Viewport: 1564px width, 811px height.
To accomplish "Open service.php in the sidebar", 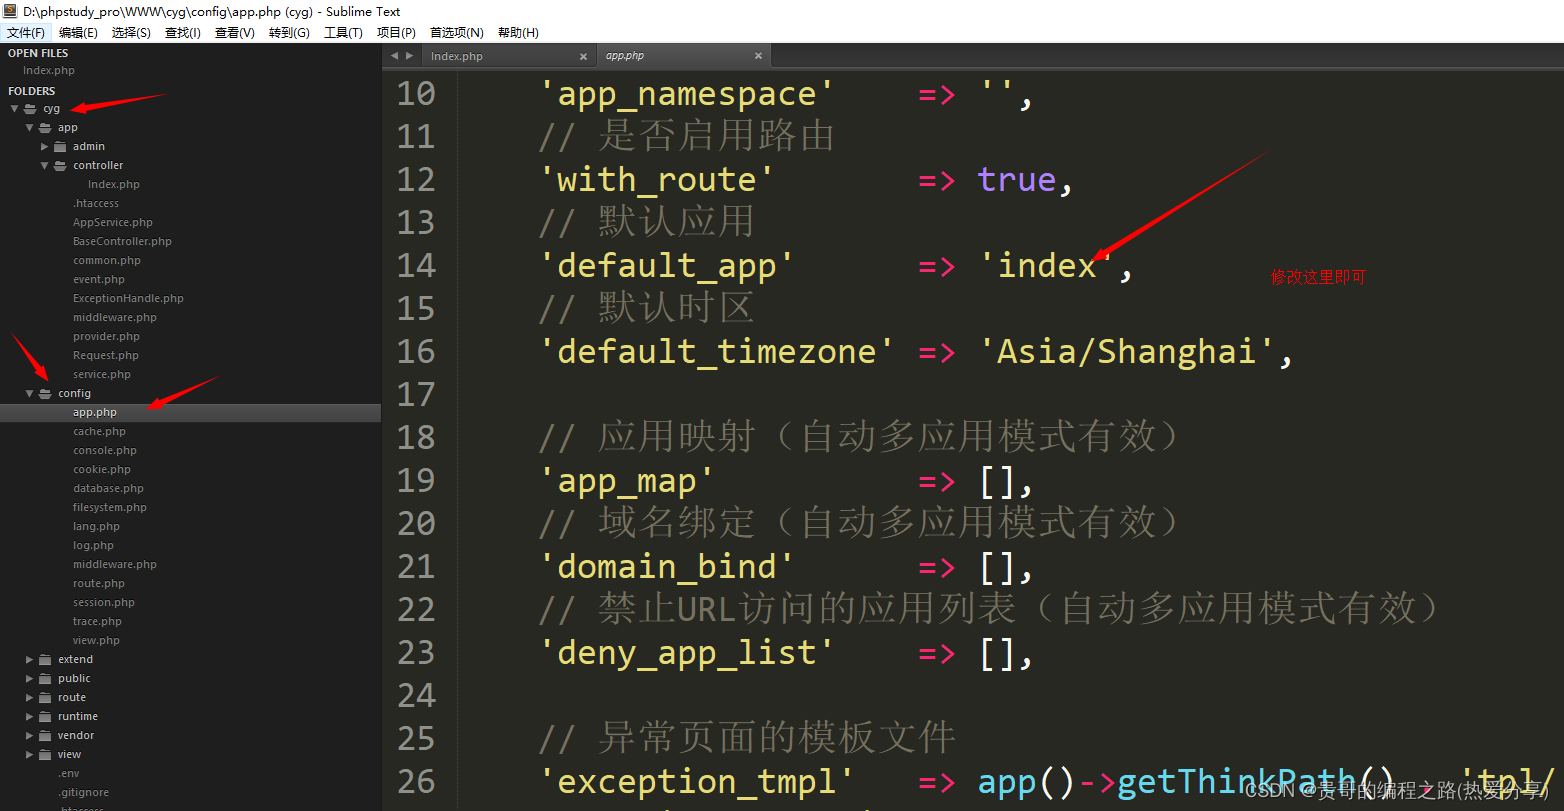I will [x=102, y=375].
